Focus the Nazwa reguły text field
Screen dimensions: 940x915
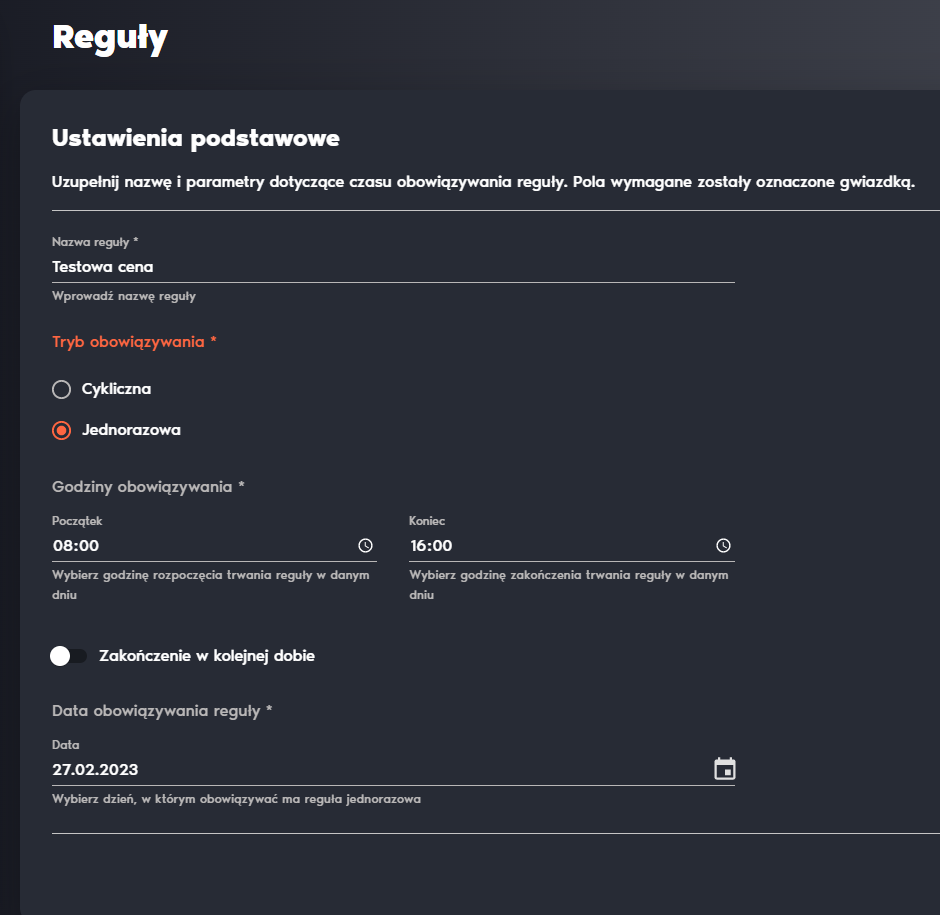[x=393, y=267]
